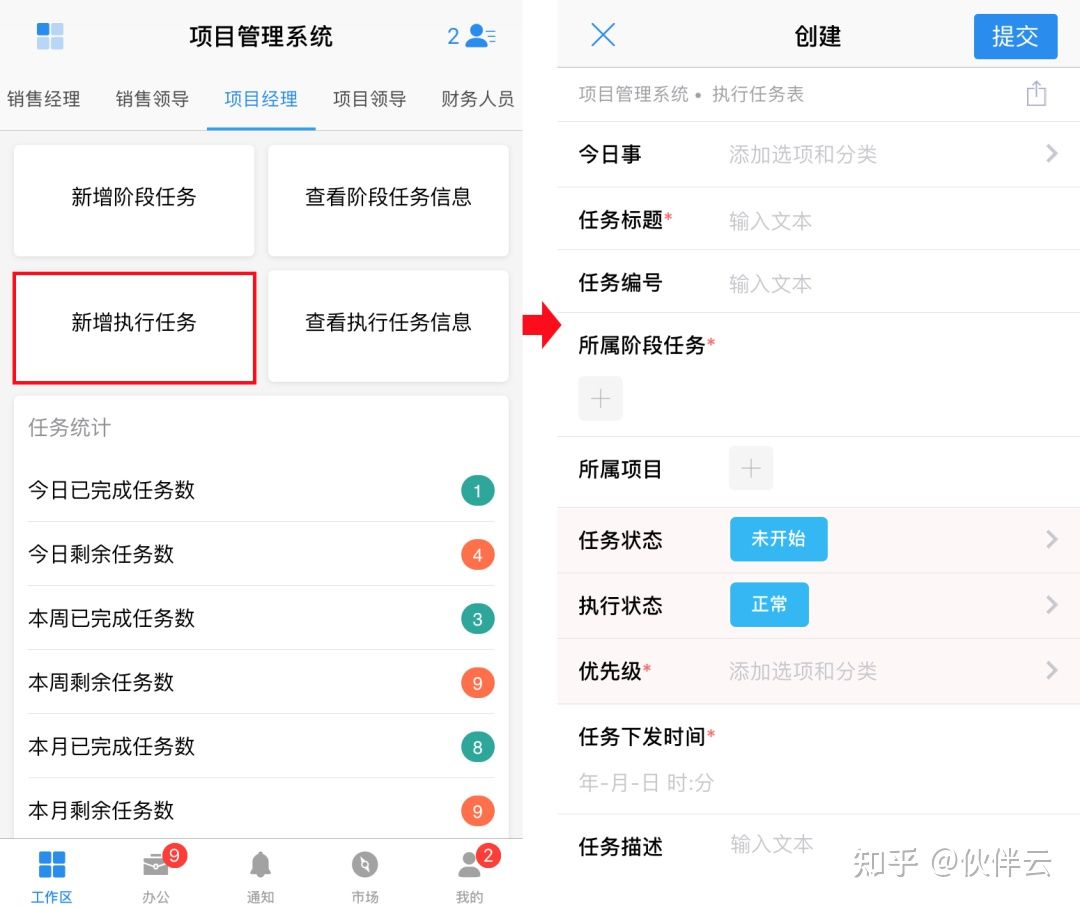Expand the 任务状态 chevron
This screenshot has height=907, width=1080.
tap(1051, 539)
